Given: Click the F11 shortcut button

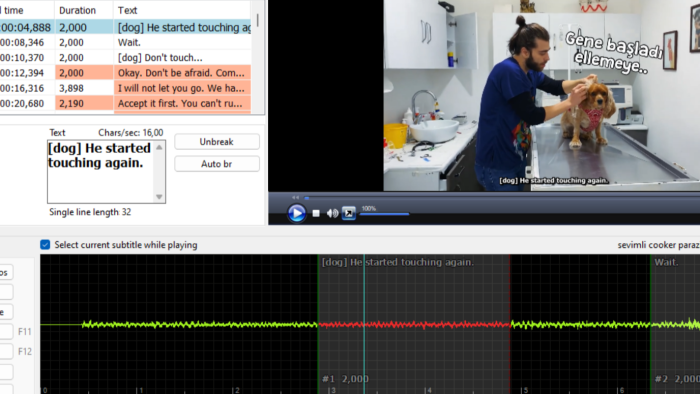Looking at the screenshot, I should (6, 332).
